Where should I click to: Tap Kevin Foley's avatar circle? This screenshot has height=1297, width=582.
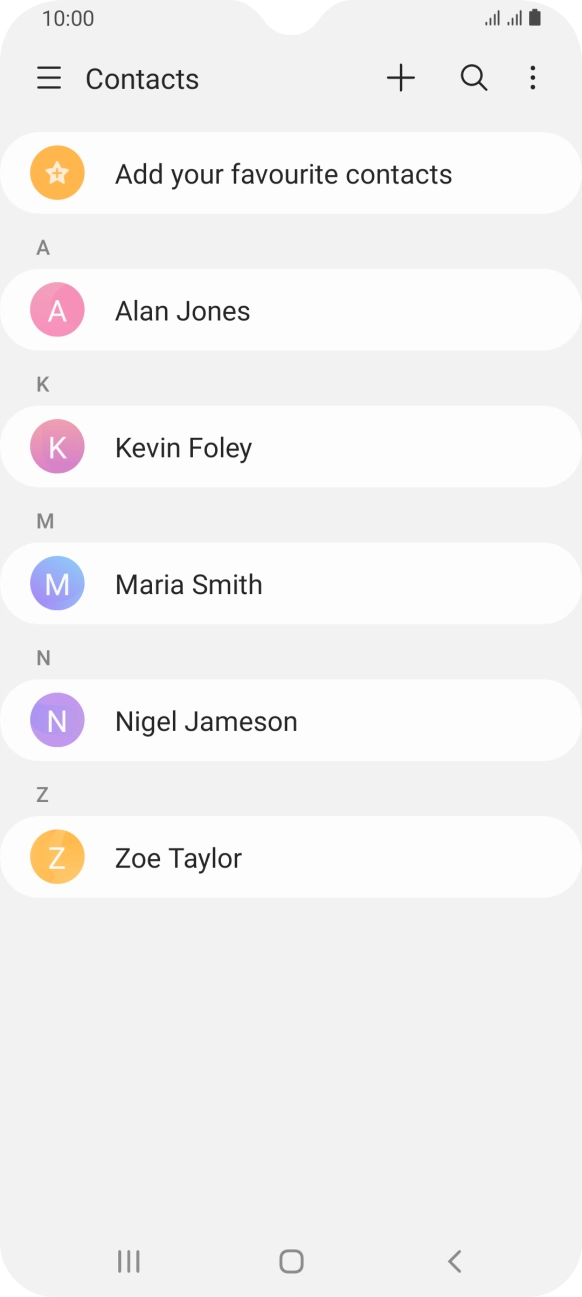click(57, 447)
